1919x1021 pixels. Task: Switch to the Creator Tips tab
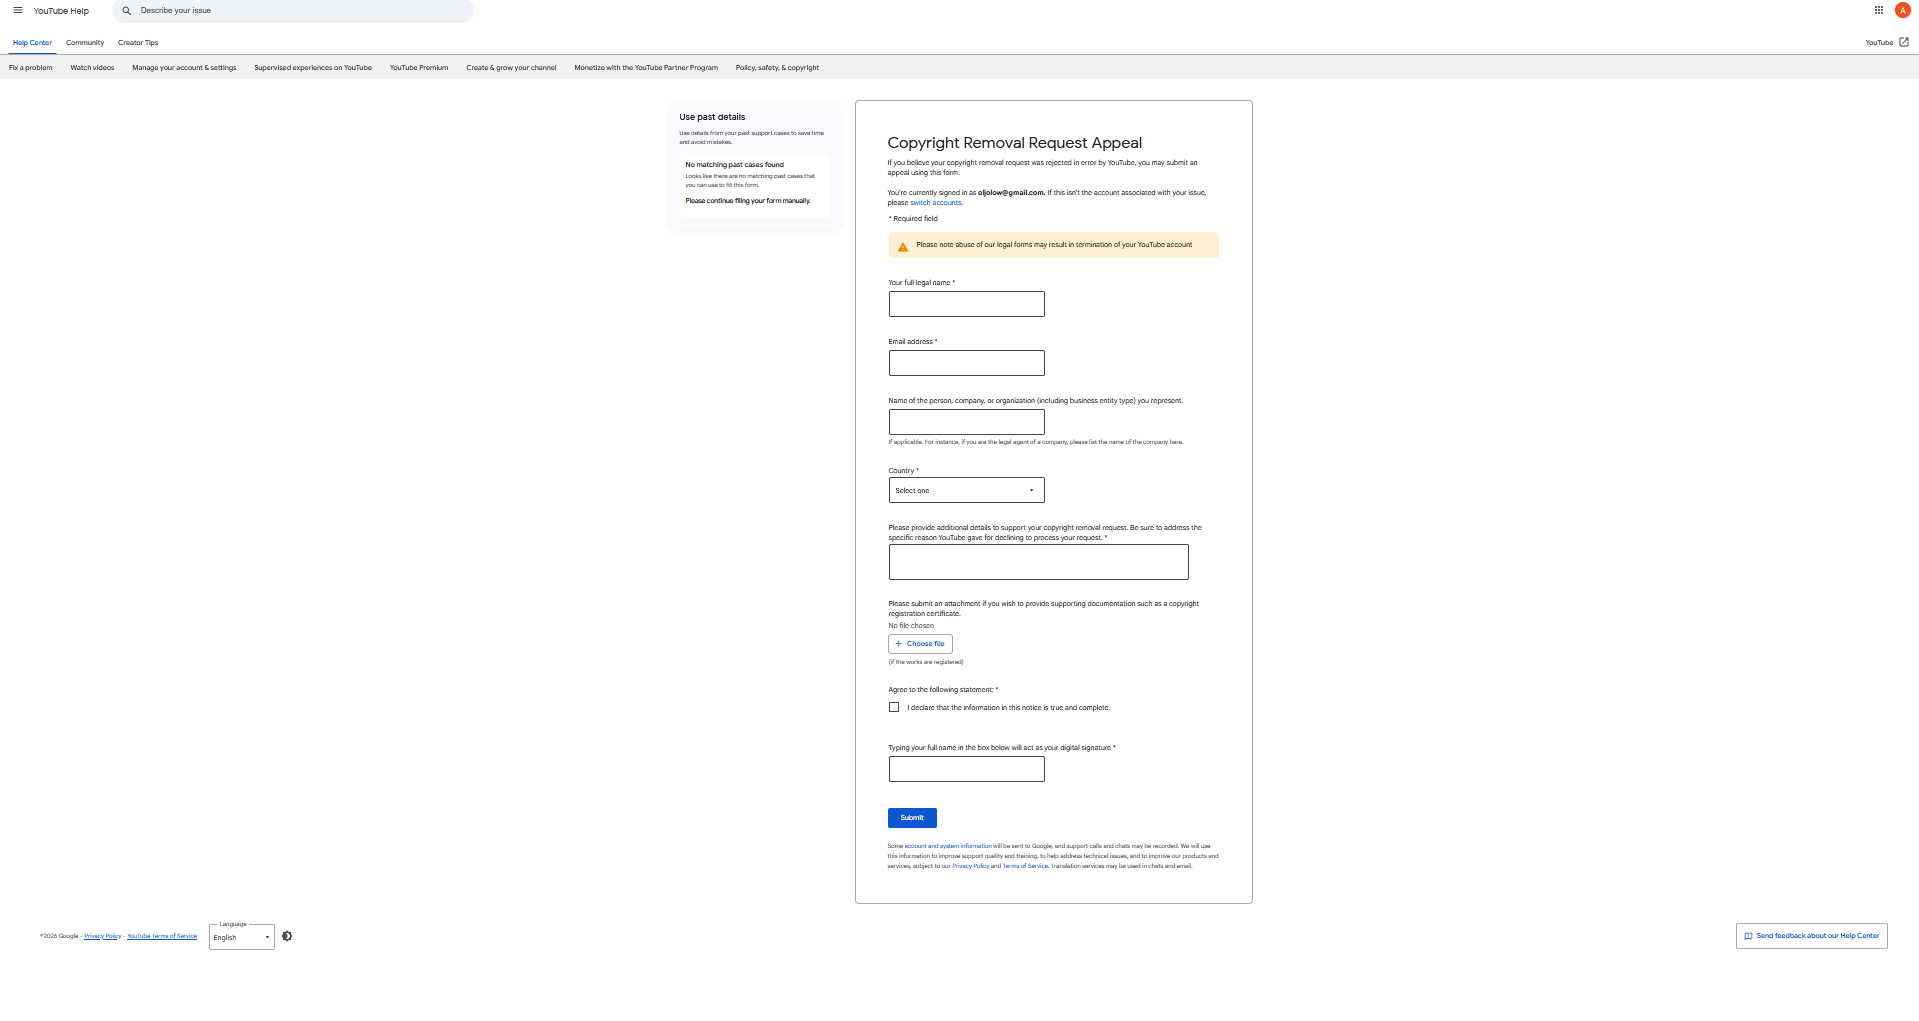[138, 43]
